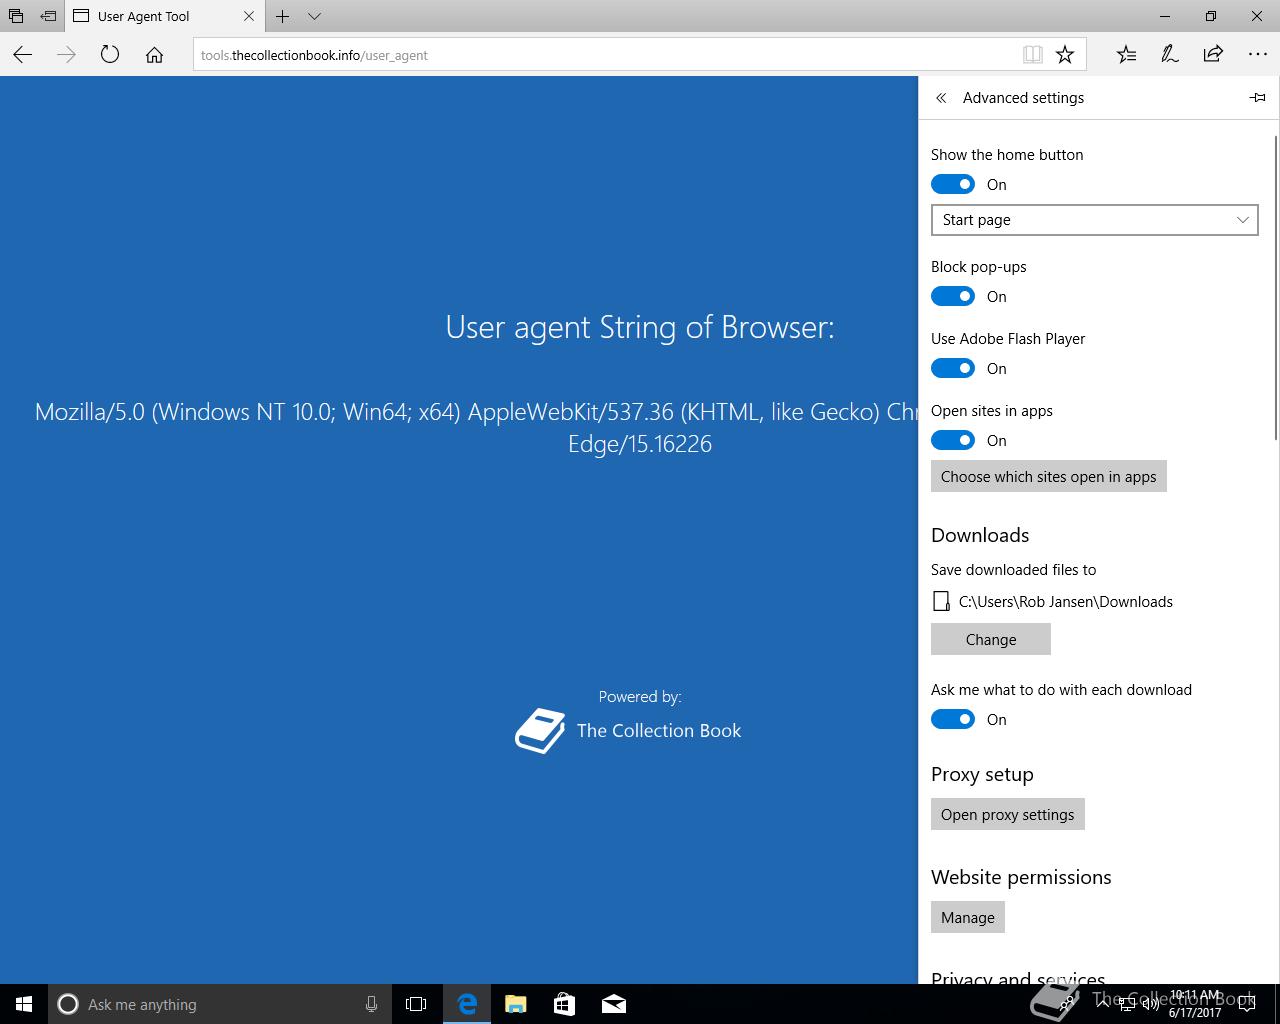Pin the Advanced settings pane
This screenshot has height=1024, width=1280.
[x=1258, y=98]
